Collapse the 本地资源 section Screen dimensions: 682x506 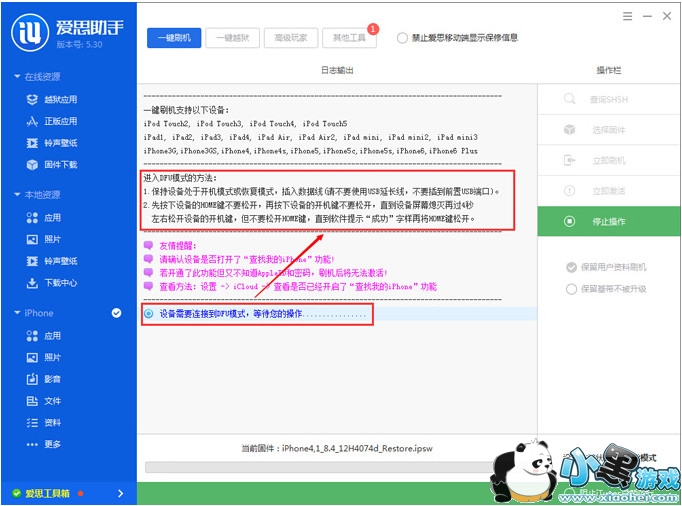coord(17,194)
